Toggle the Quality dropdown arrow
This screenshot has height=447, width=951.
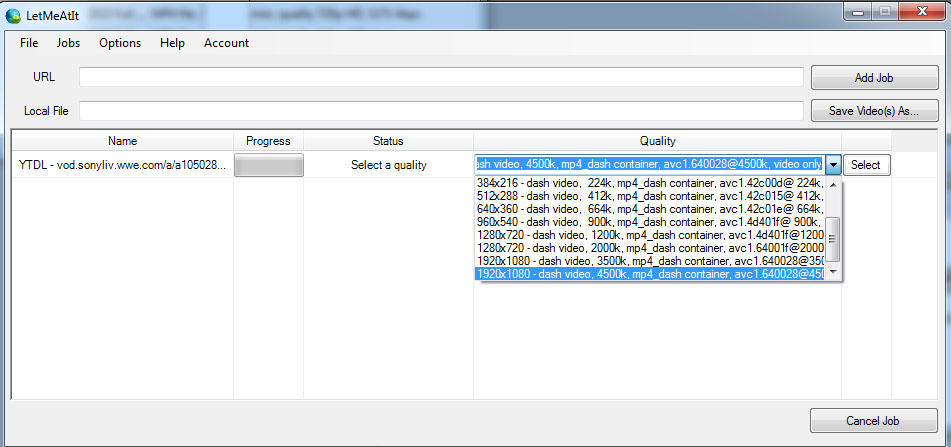click(x=833, y=164)
